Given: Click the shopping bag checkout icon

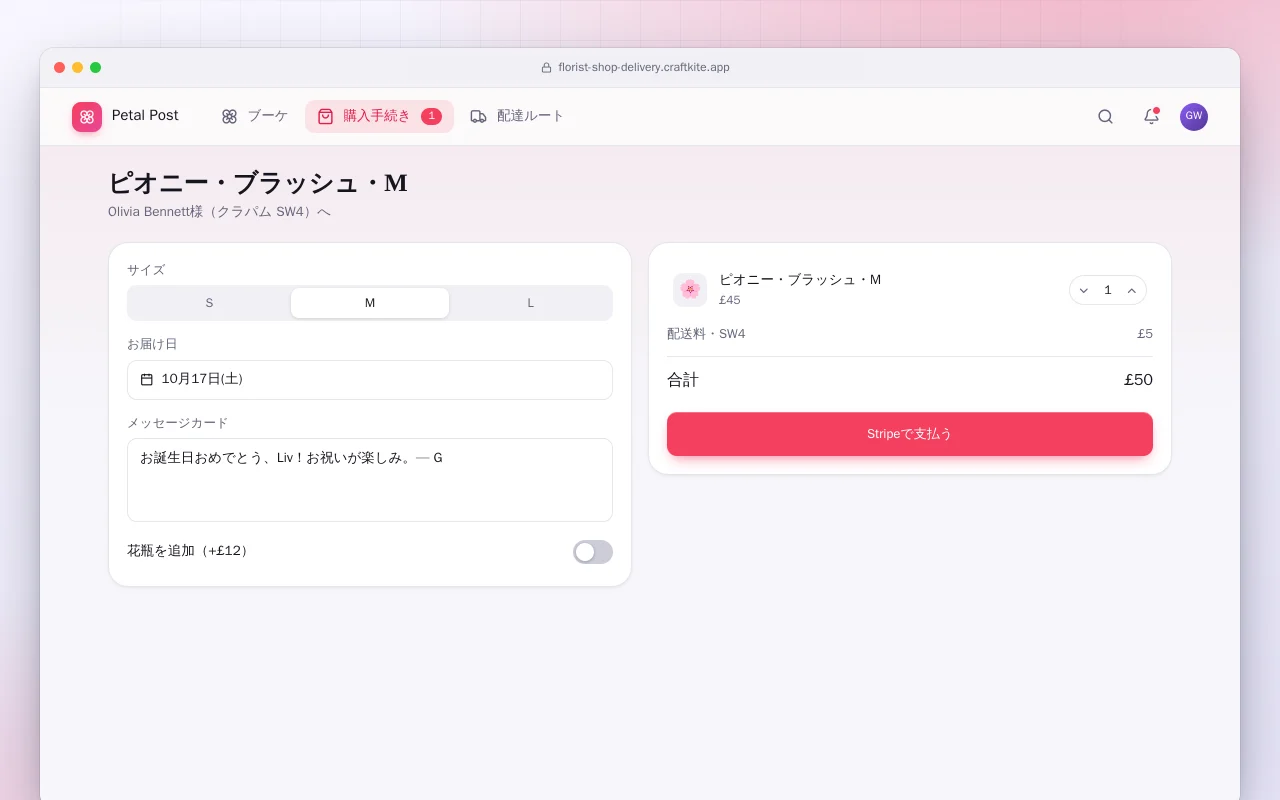Looking at the screenshot, I should click(x=325, y=116).
